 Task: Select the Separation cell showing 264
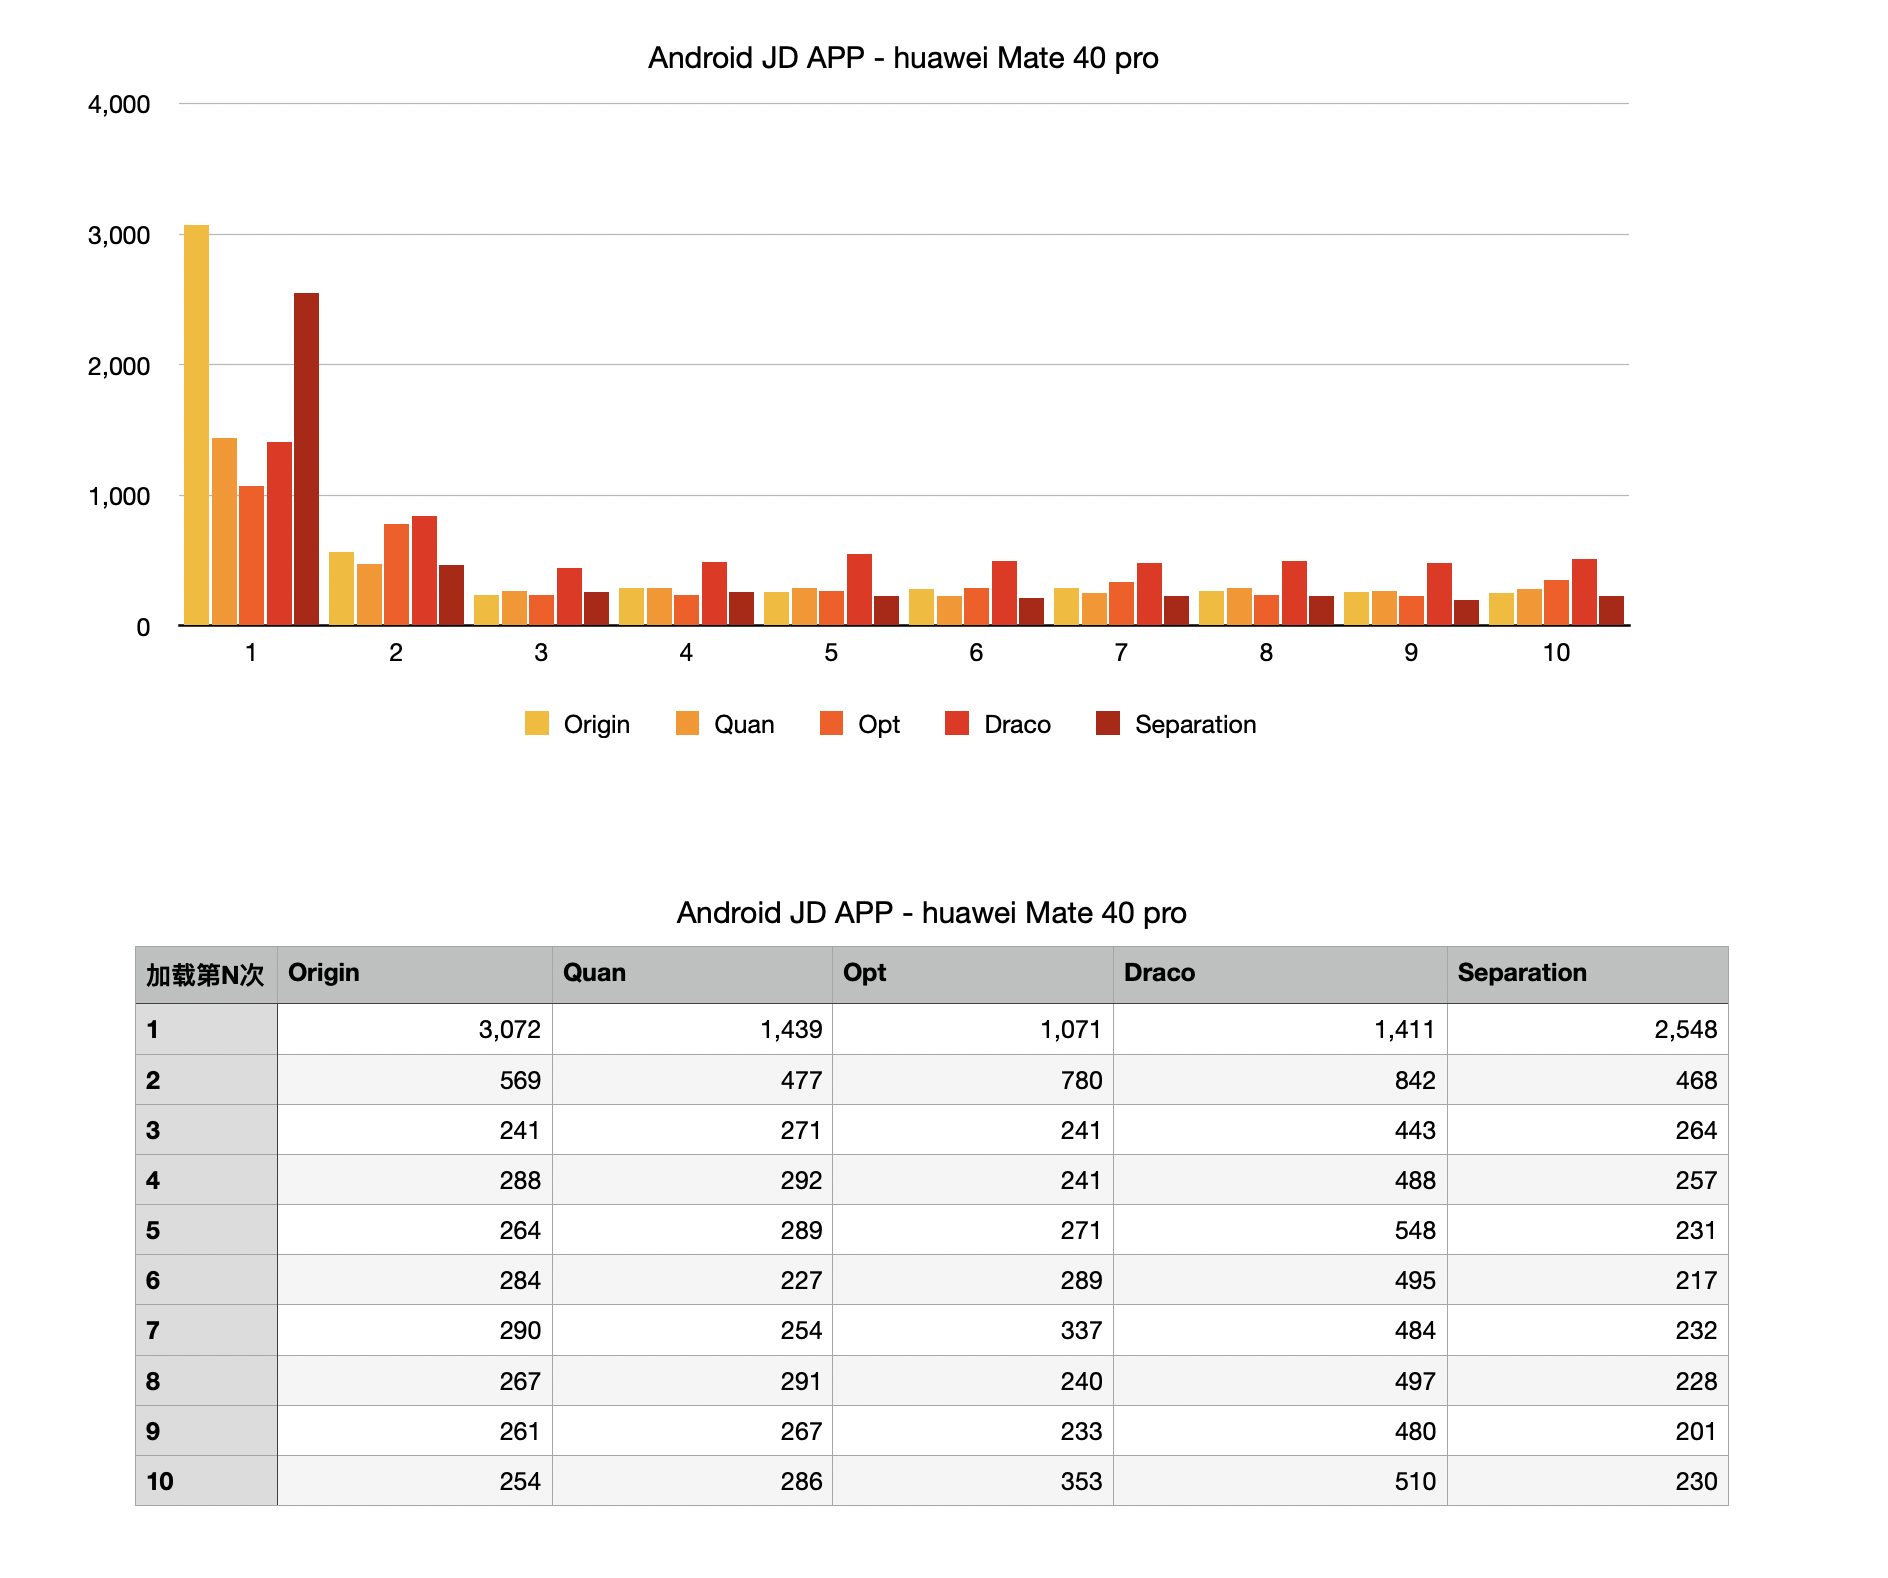(x=1588, y=1130)
